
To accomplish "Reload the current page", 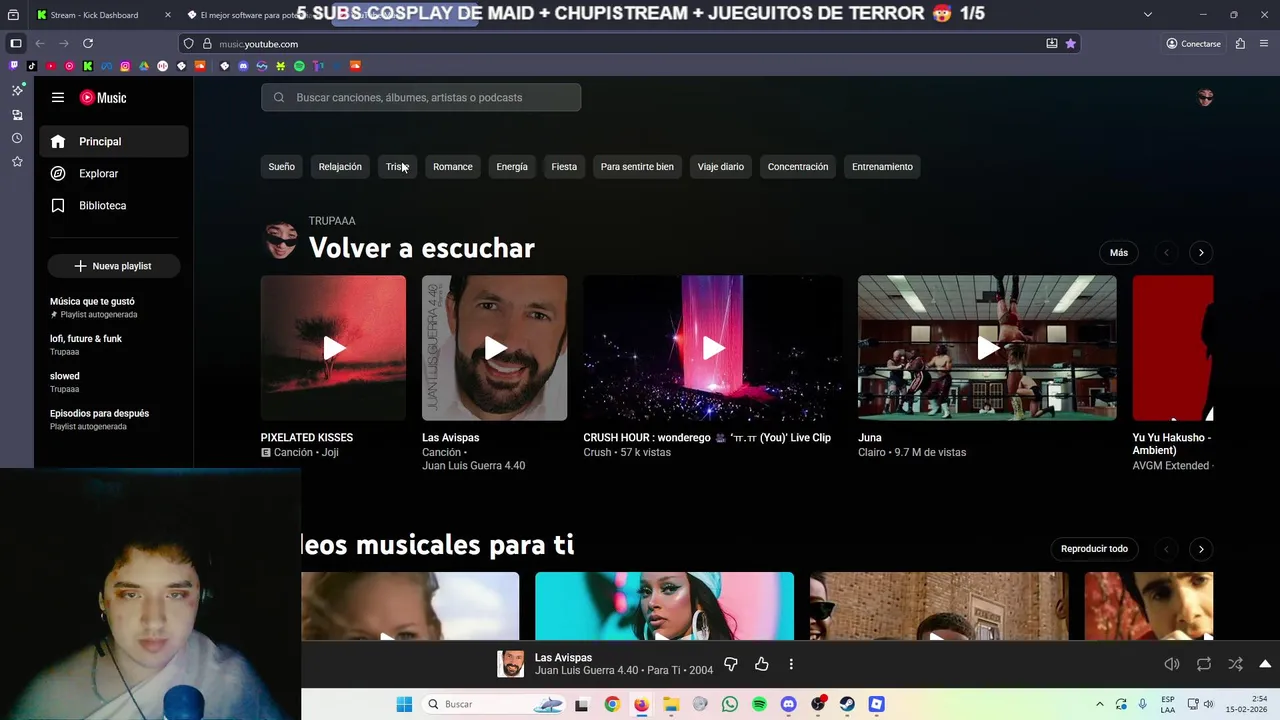I will [x=88, y=44].
